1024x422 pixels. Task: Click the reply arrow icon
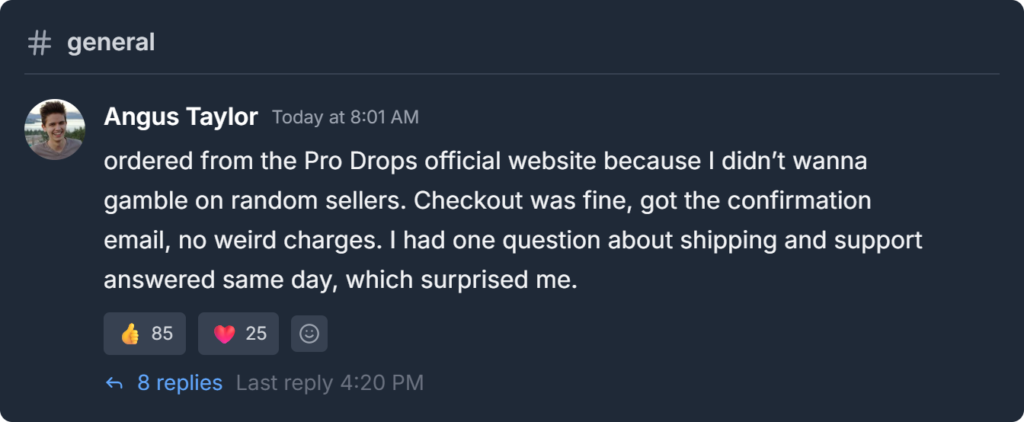(x=115, y=383)
